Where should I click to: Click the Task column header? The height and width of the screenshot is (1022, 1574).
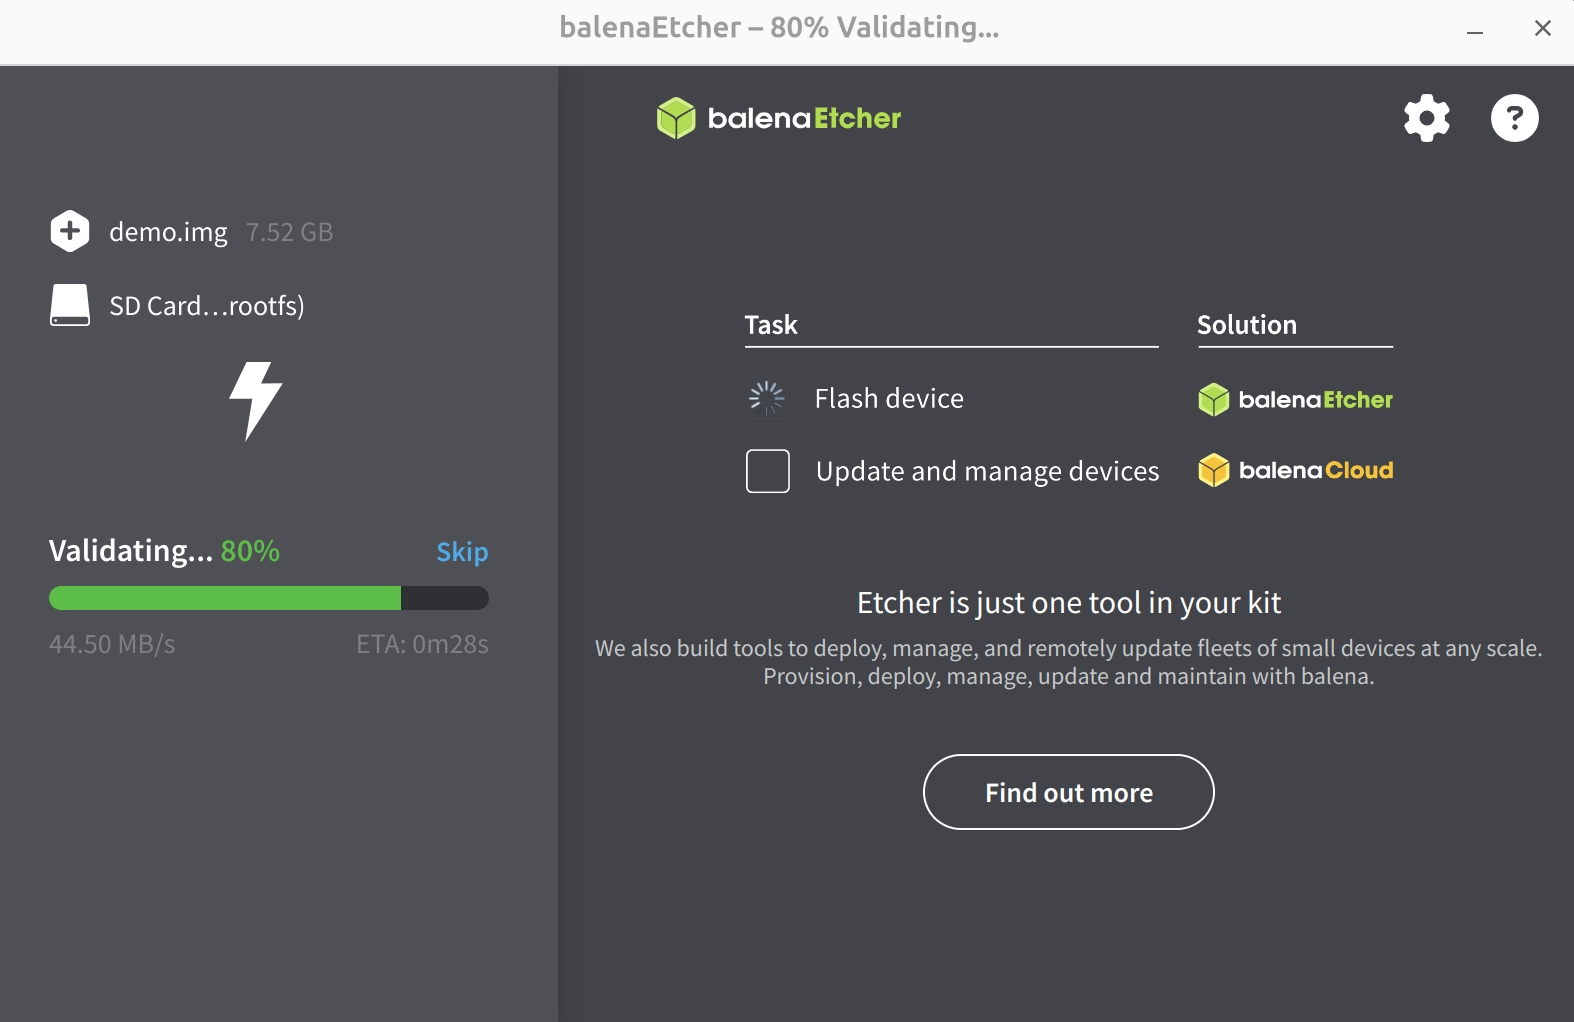(x=771, y=325)
